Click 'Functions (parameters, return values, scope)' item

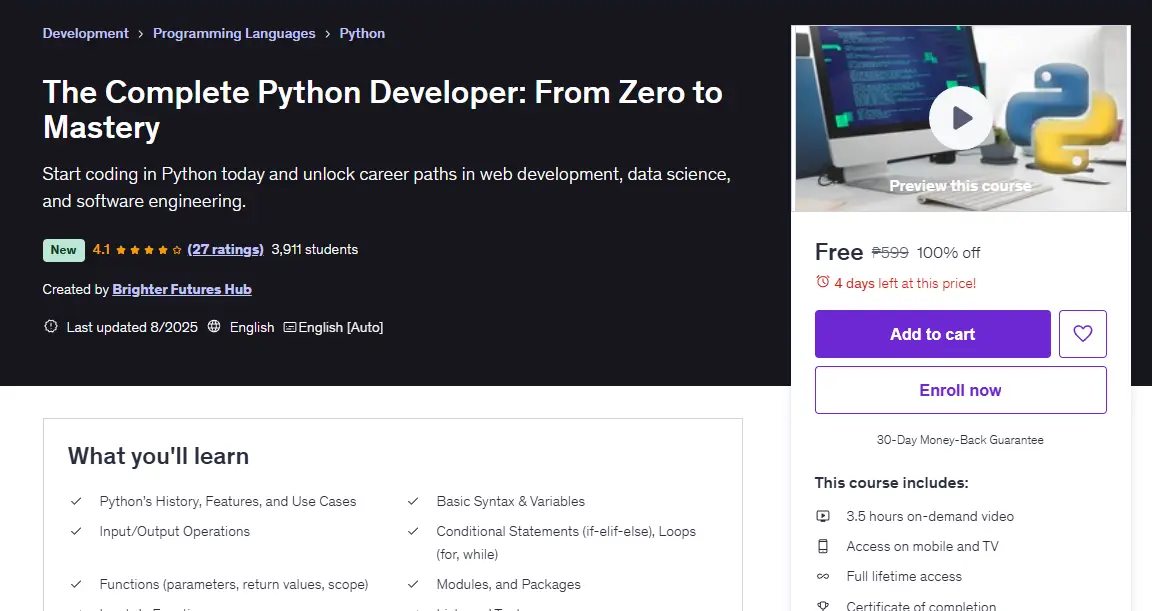(234, 585)
